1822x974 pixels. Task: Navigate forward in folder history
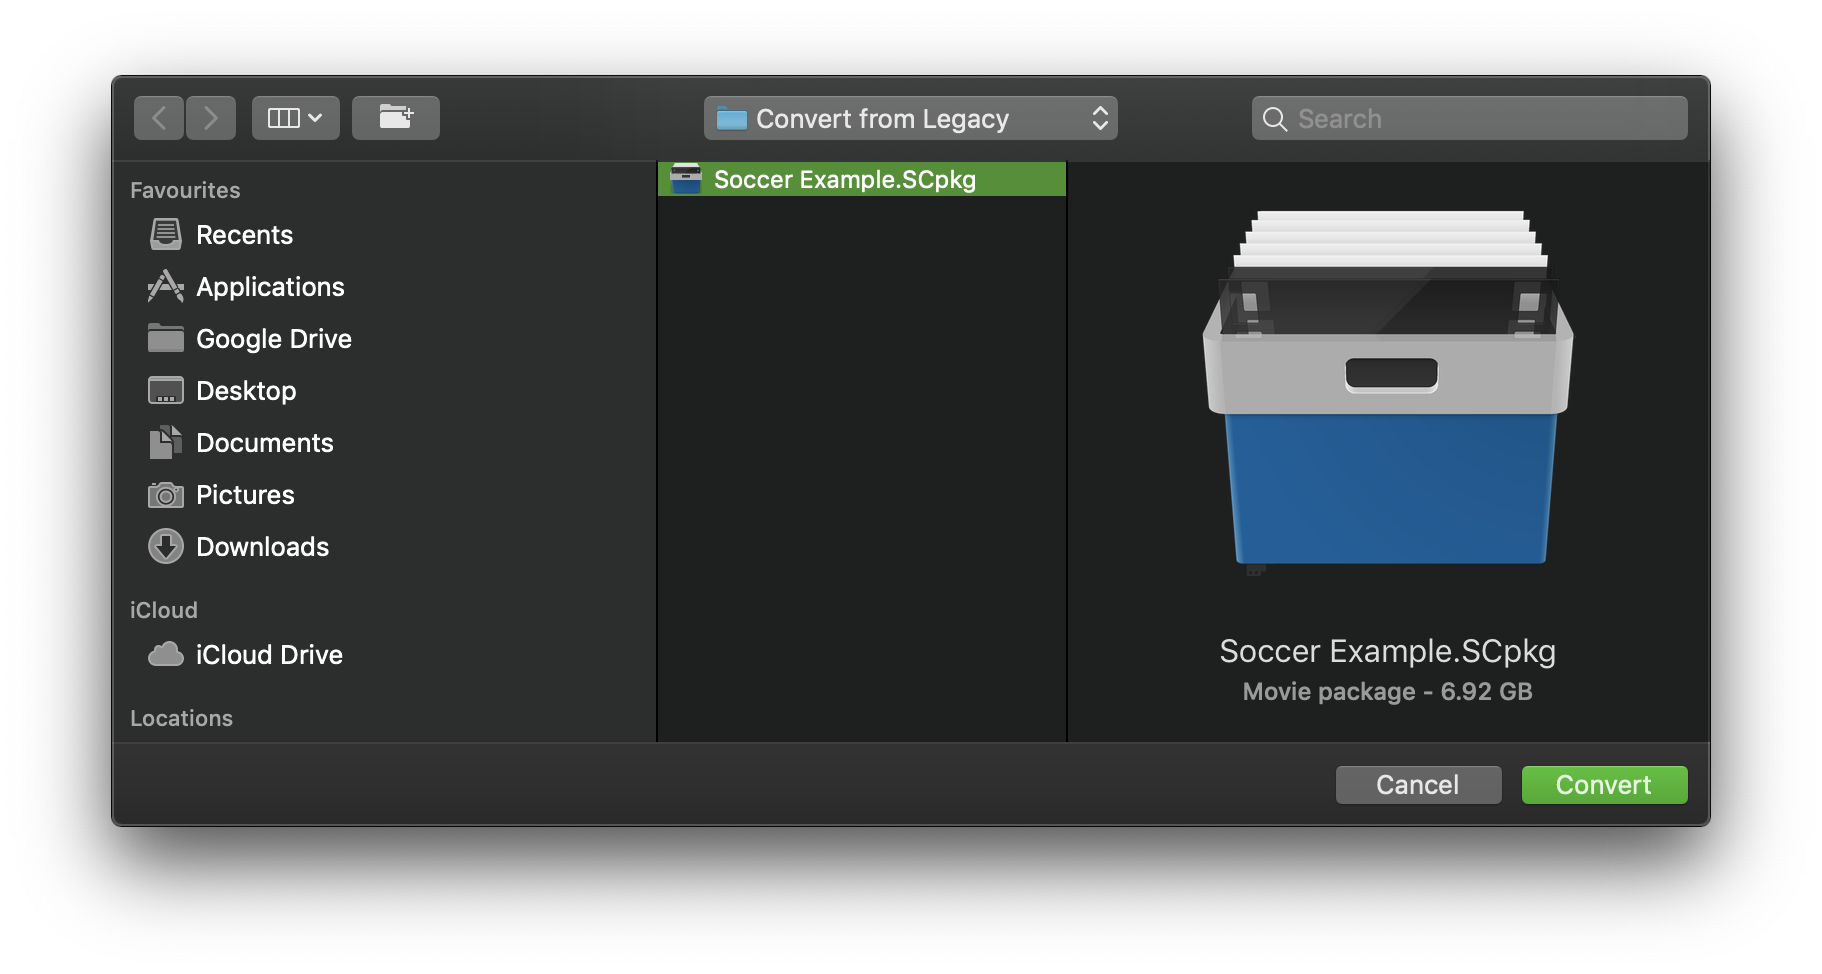(x=211, y=117)
